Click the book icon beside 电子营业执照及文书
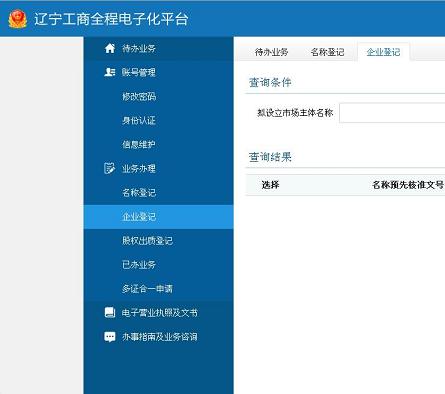 pos(110,312)
